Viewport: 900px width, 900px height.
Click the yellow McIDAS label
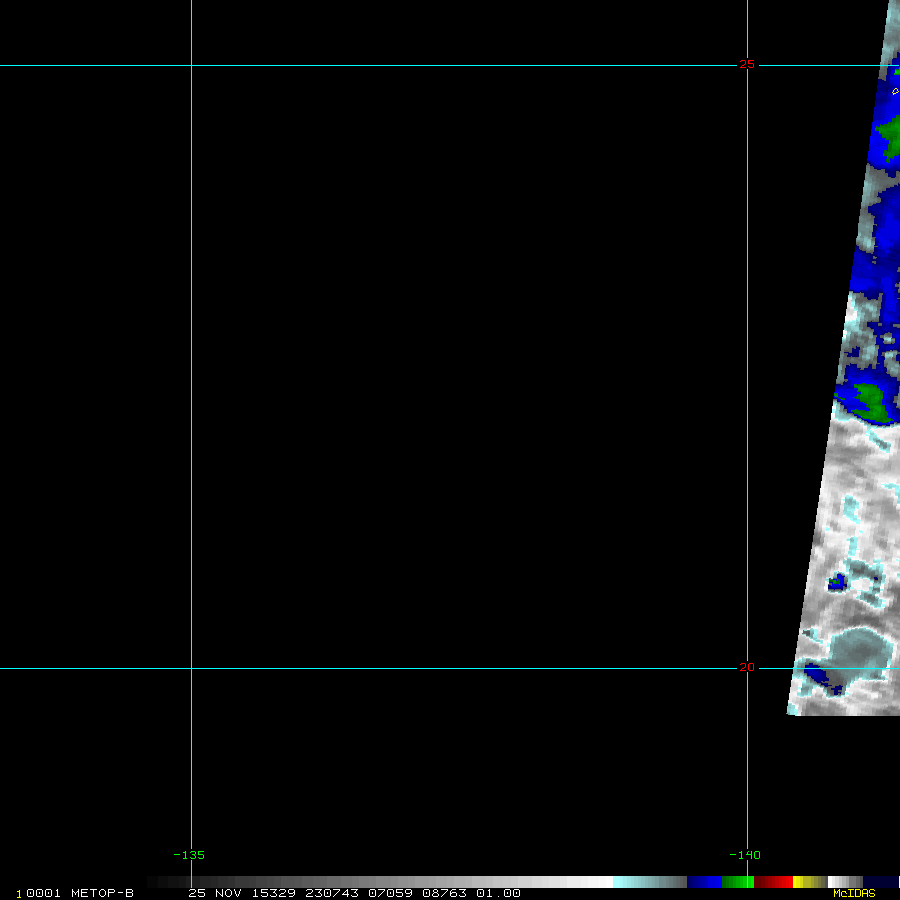(x=854, y=893)
